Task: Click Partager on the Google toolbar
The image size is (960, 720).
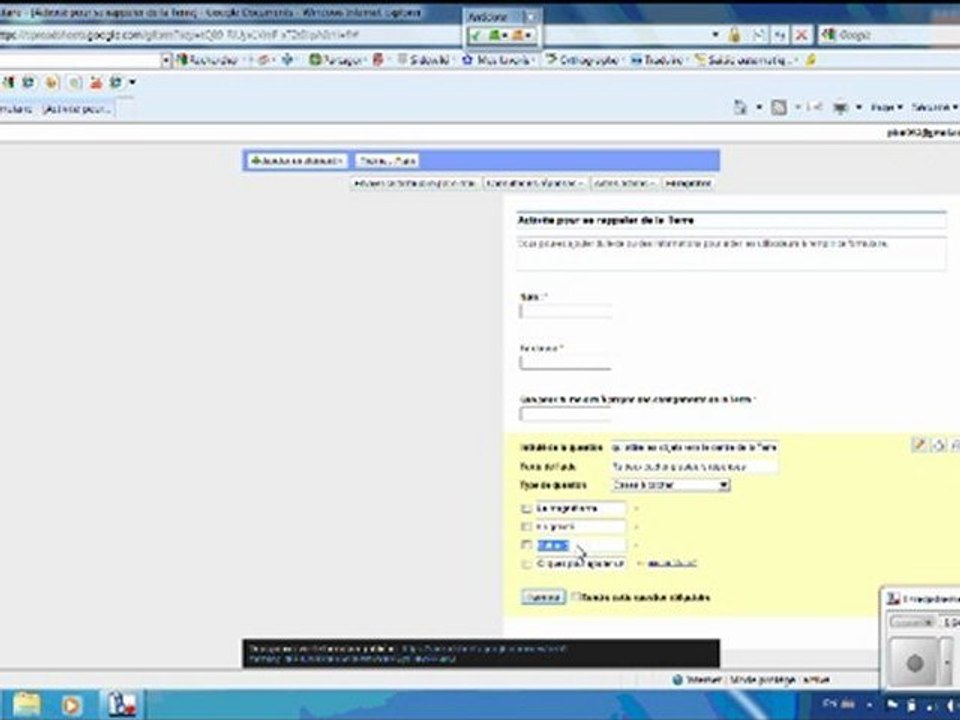Action: 337,60
